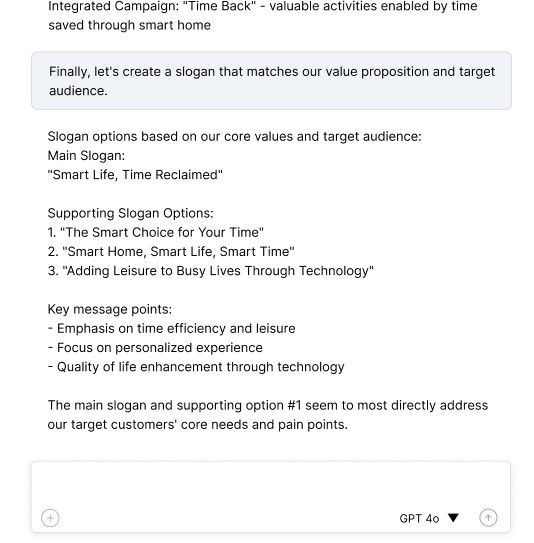Screen dimensions: 534x543
Task: Click the "Key message points:" heading
Action: coord(110,309)
